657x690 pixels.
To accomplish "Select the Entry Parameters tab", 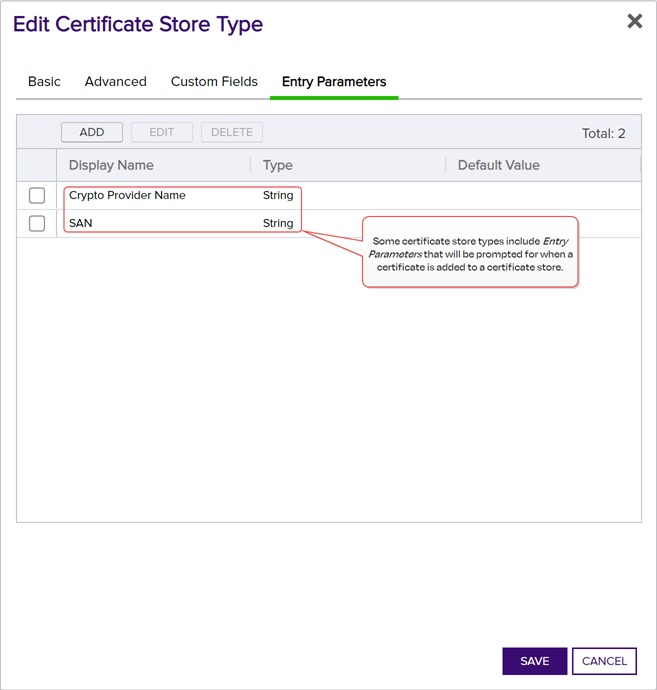I will [x=334, y=82].
